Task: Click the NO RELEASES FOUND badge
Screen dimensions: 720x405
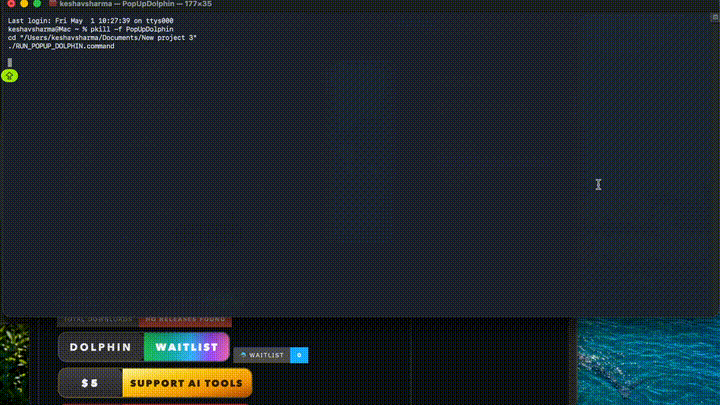Action: tap(185, 320)
